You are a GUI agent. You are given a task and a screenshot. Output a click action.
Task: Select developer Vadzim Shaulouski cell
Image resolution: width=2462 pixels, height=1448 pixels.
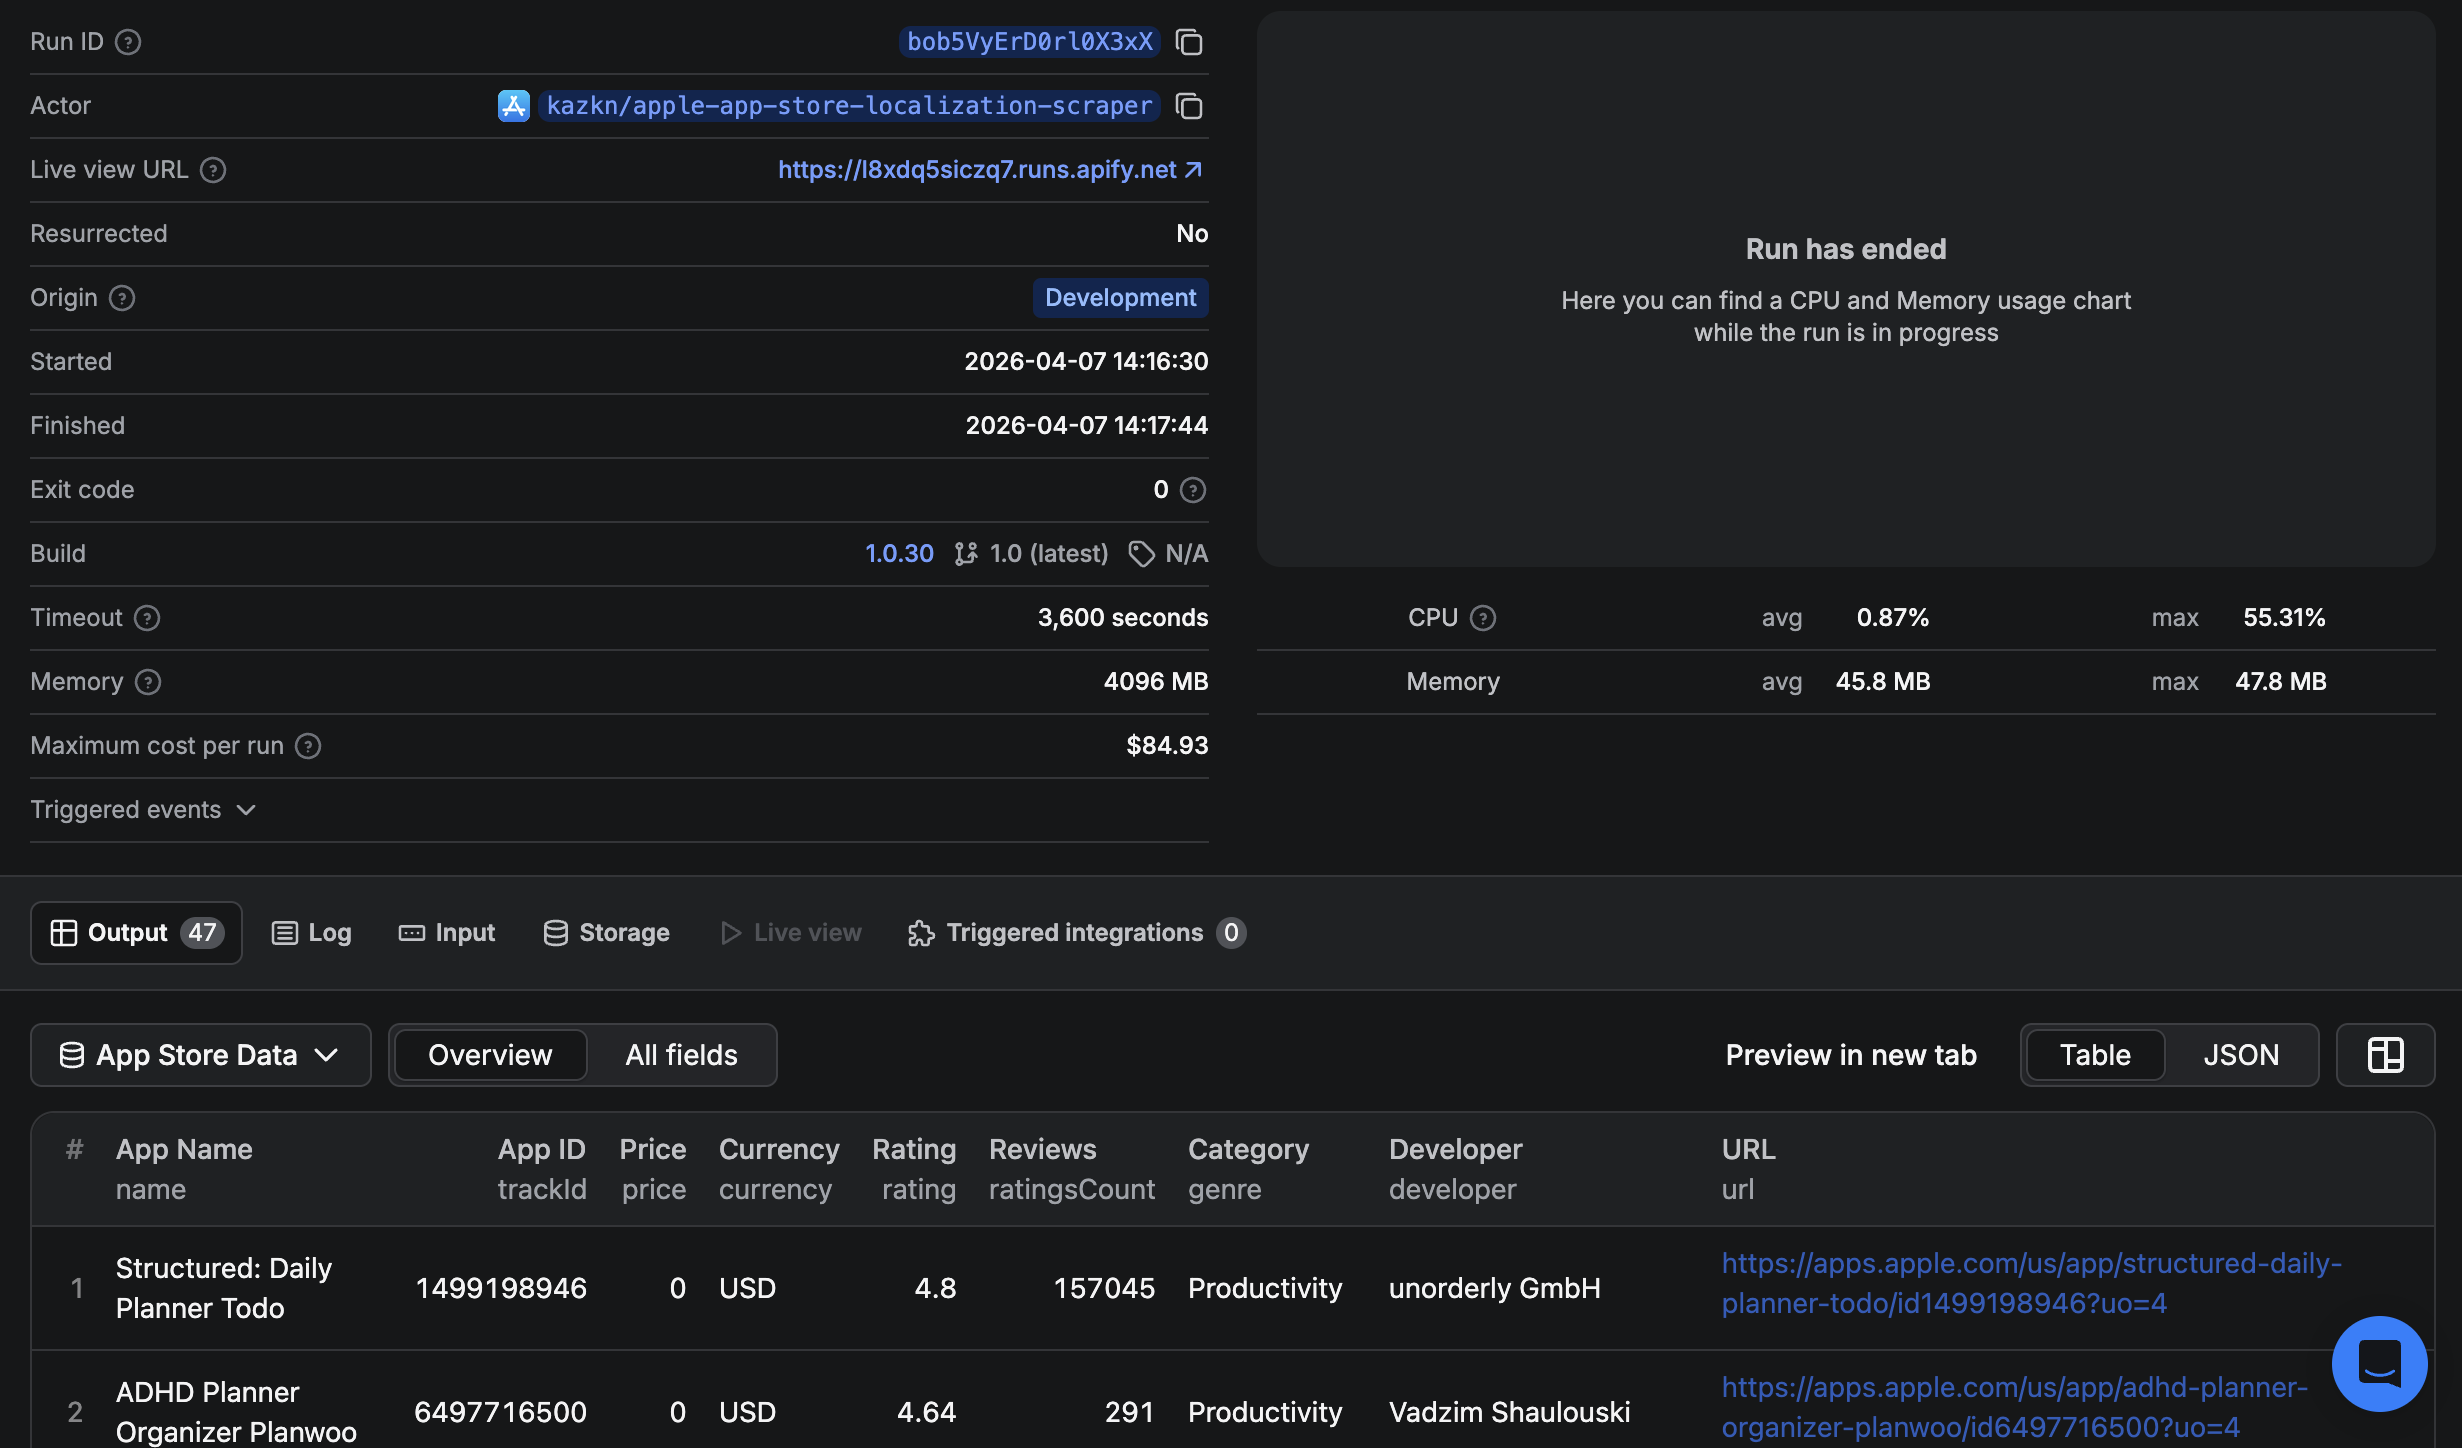[1509, 1412]
